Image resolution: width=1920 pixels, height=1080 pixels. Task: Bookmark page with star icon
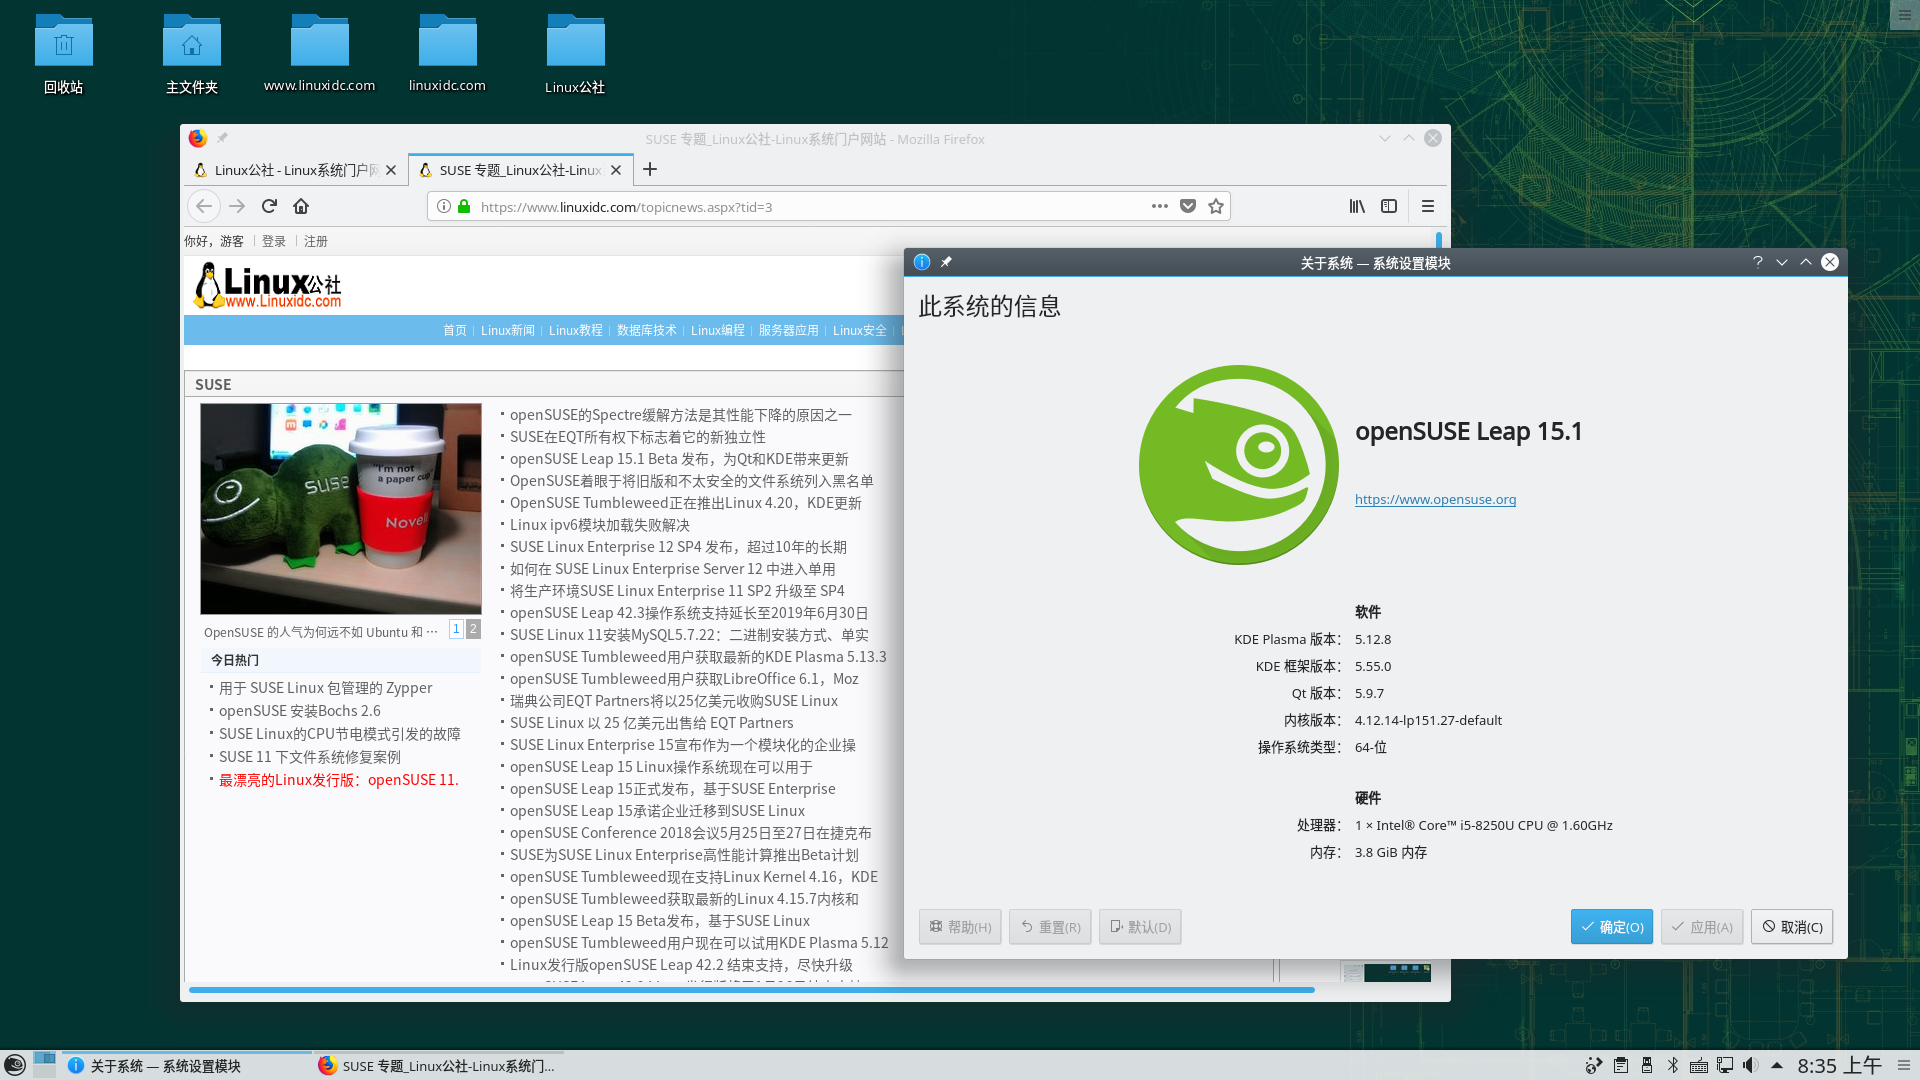coord(1215,206)
